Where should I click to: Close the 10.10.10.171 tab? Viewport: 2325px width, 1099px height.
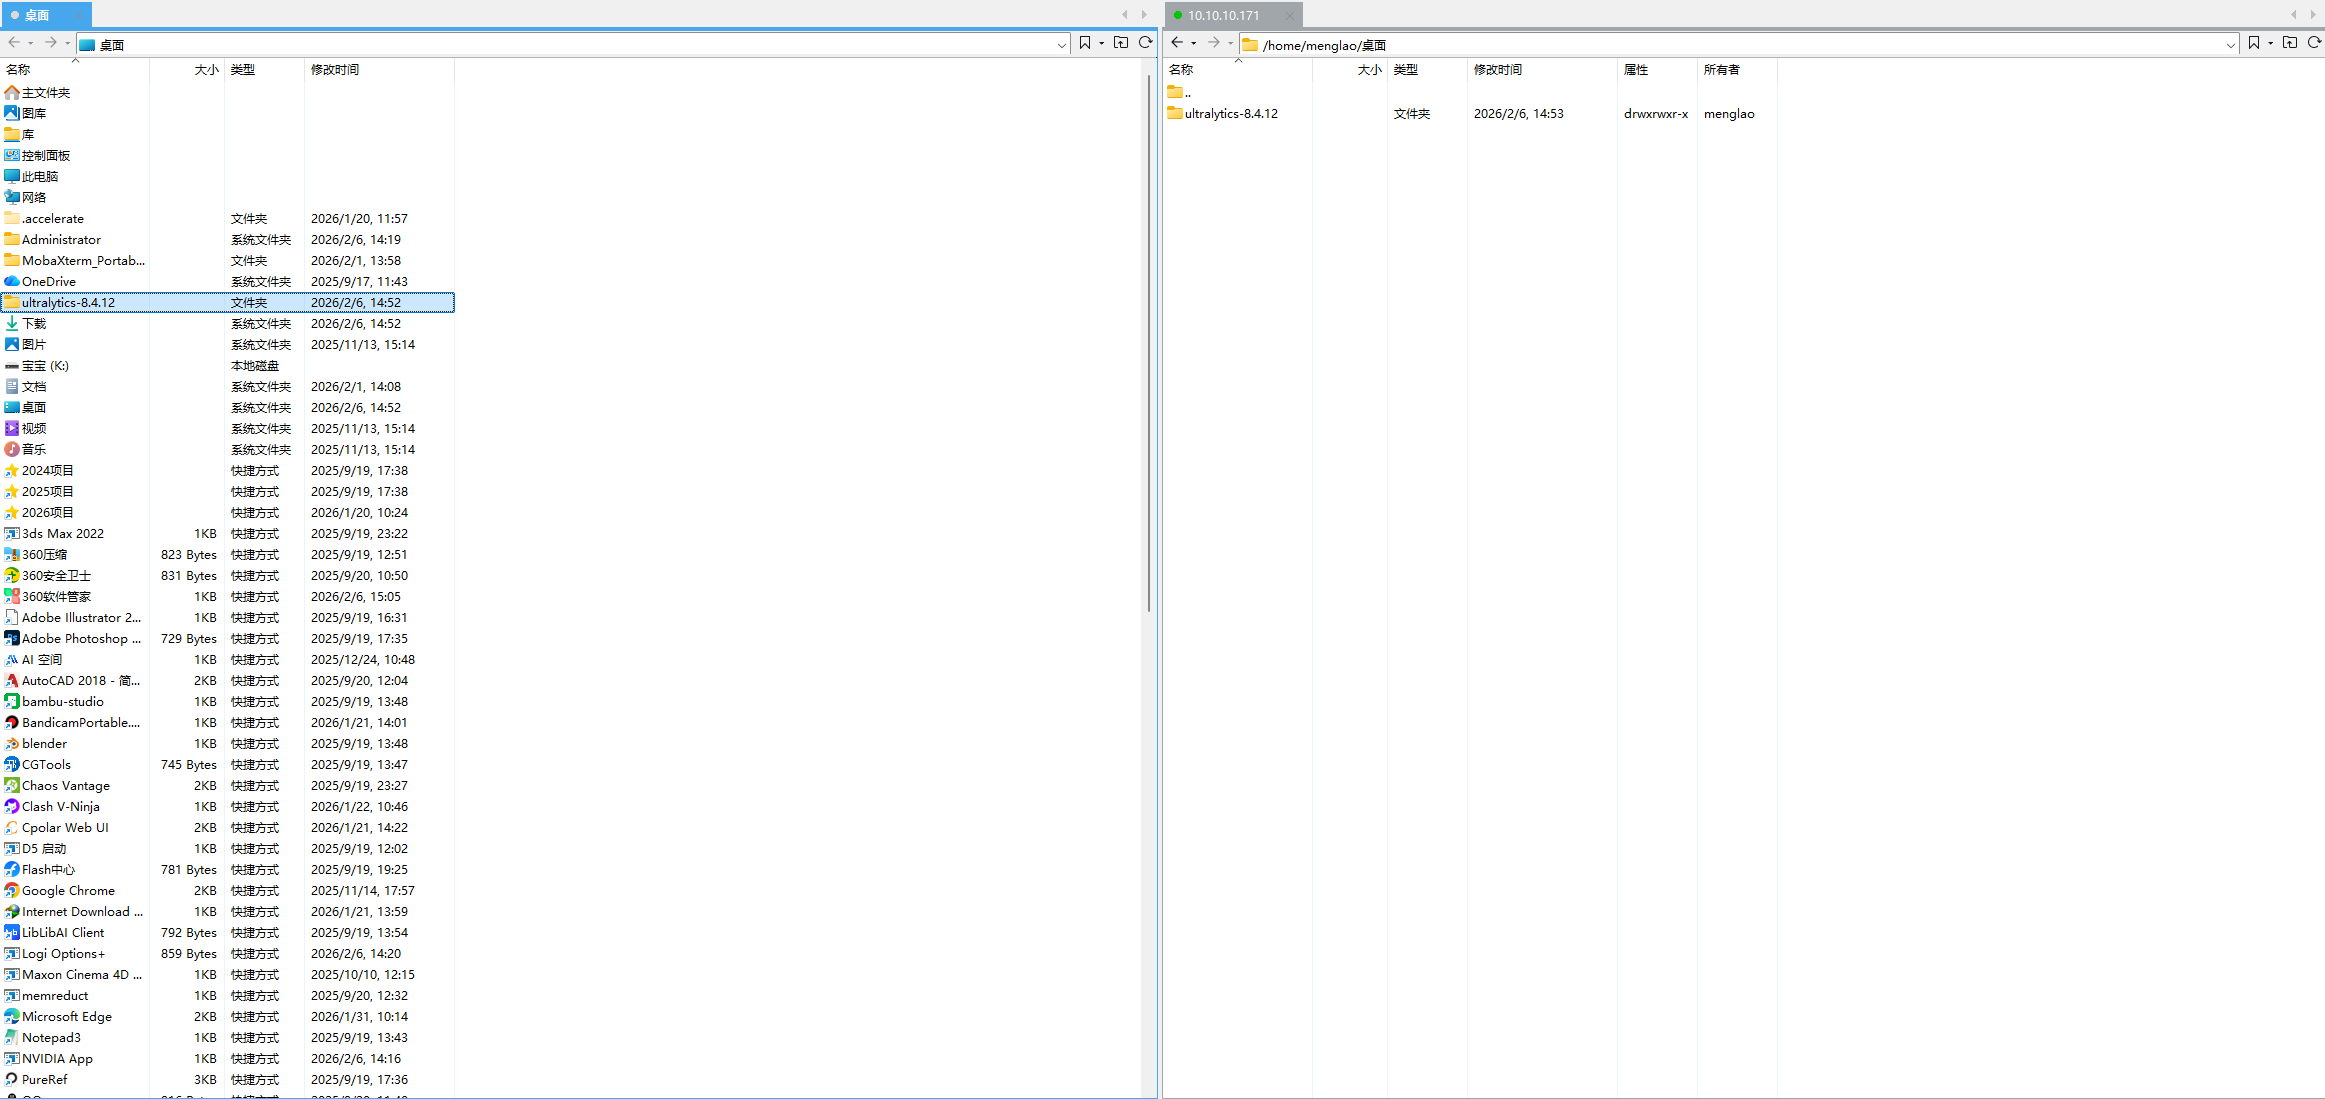(1290, 16)
